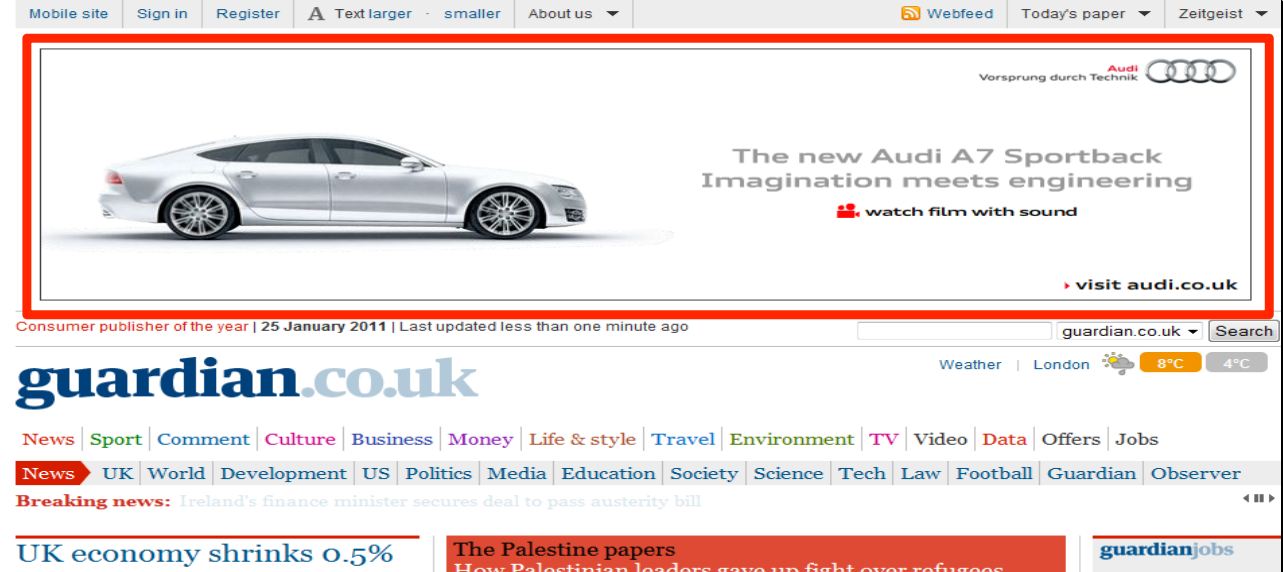The image size is (1283, 572).
Task: Click the partly cloudy weather icon
Action: click(1116, 364)
